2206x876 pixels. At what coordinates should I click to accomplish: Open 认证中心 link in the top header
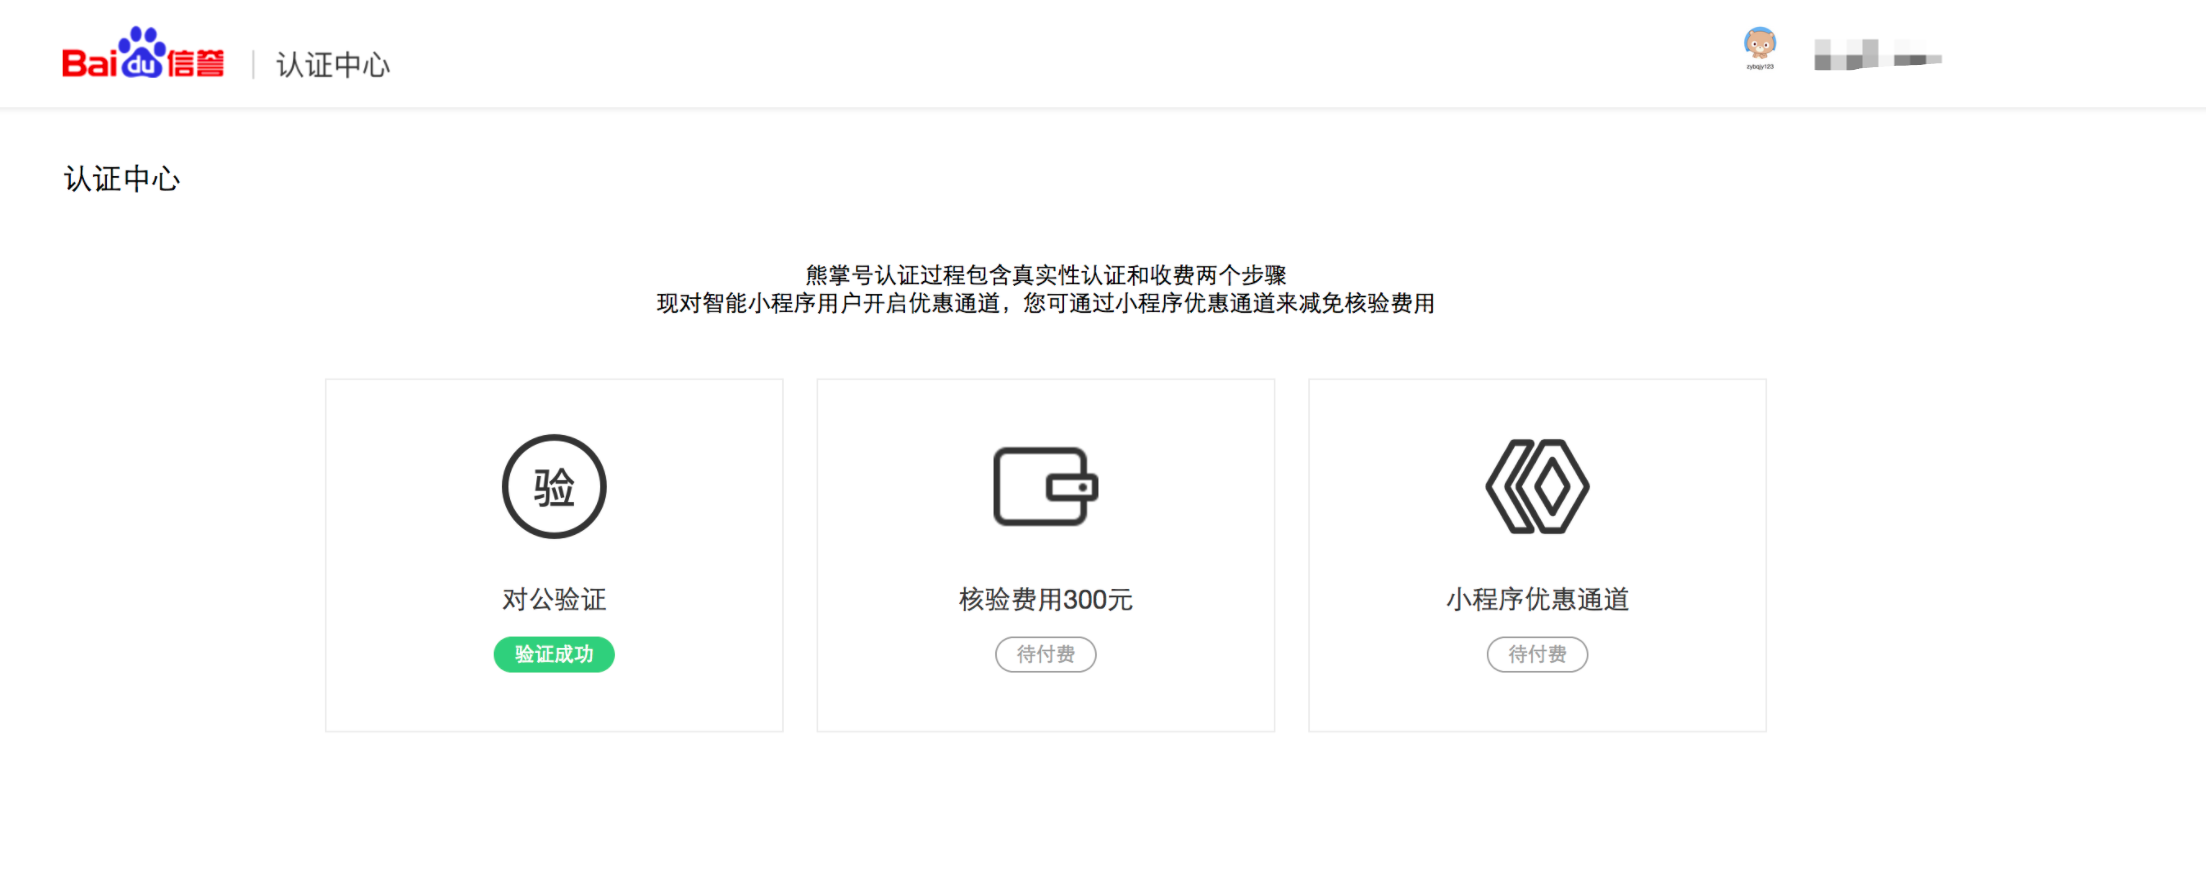click(x=333, y=65)
